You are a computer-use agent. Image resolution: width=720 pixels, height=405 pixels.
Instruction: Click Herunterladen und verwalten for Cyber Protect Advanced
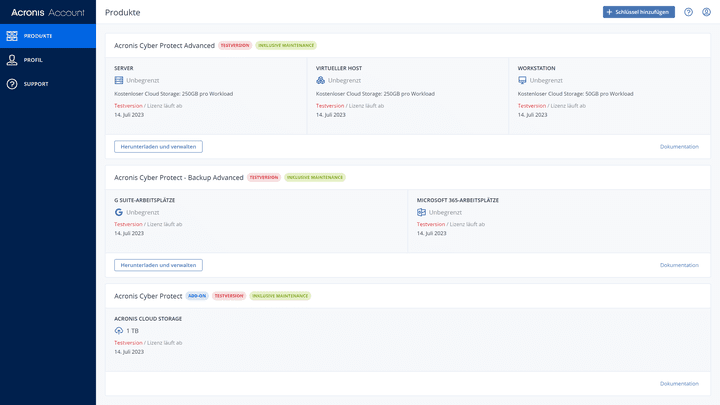158,146
